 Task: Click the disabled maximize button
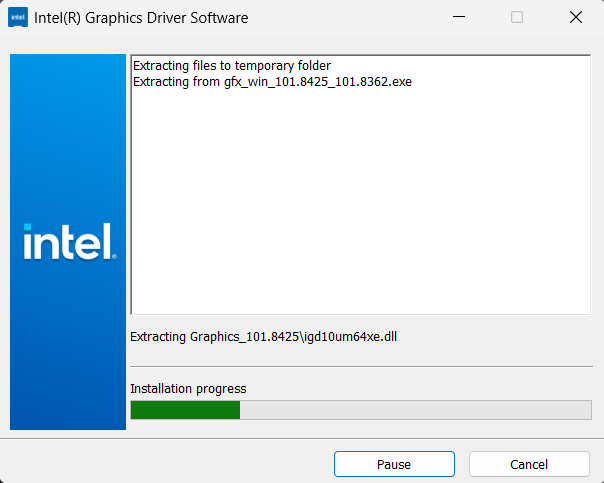[517, 17]
